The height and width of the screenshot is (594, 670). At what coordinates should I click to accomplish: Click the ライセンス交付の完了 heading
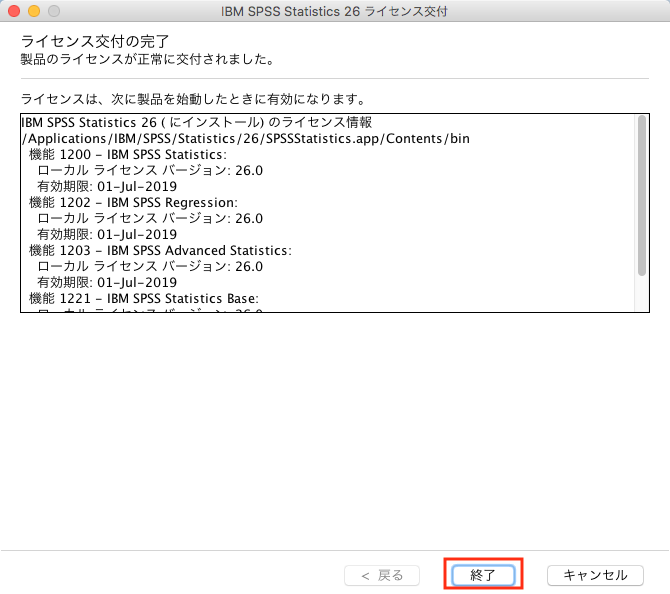tap(95, 41)
